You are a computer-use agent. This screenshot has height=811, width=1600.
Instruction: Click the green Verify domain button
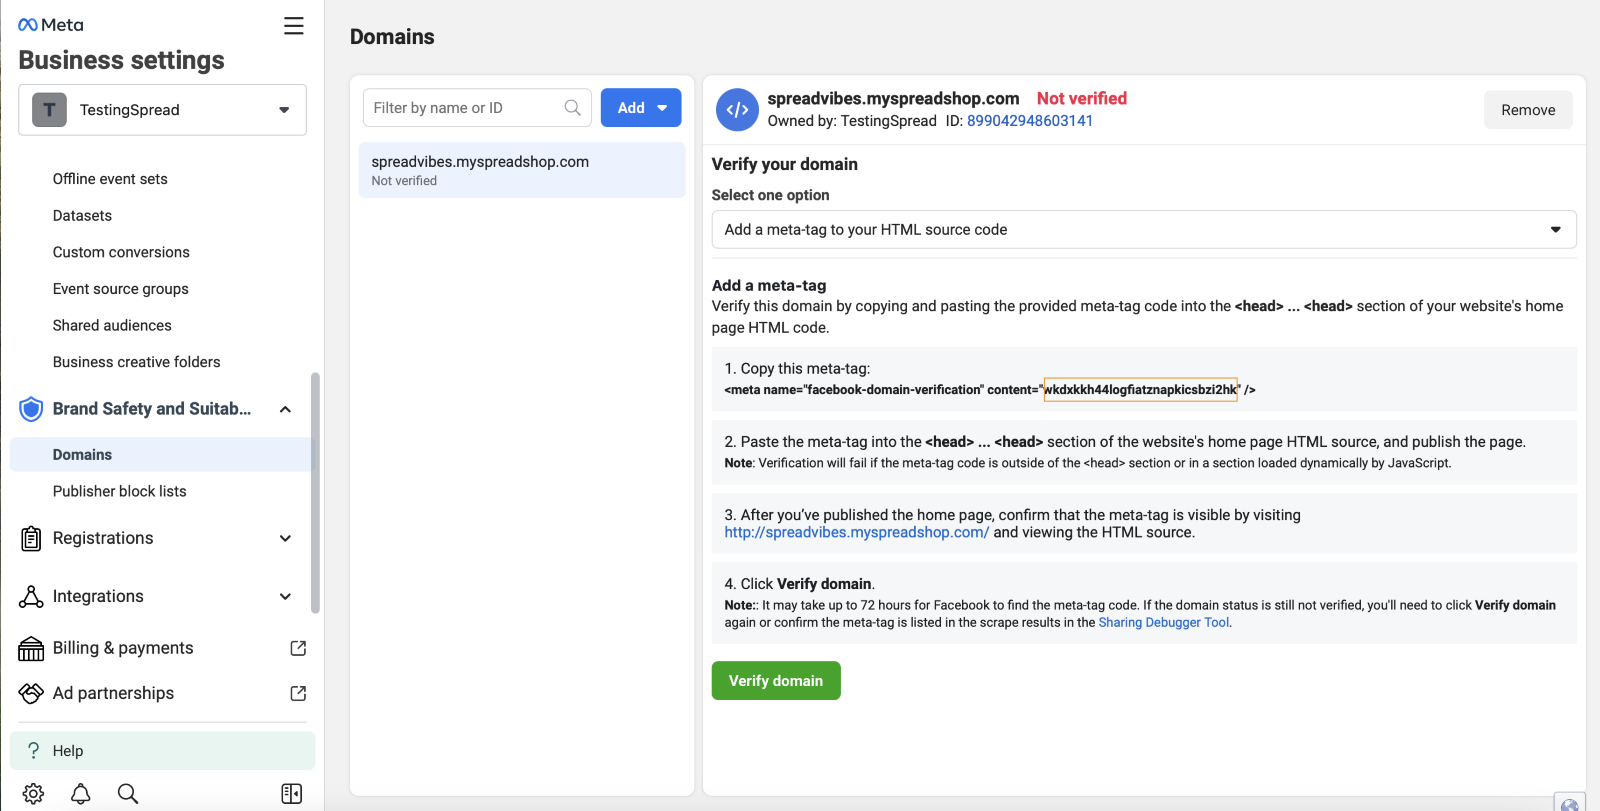[x=775, y=681]
